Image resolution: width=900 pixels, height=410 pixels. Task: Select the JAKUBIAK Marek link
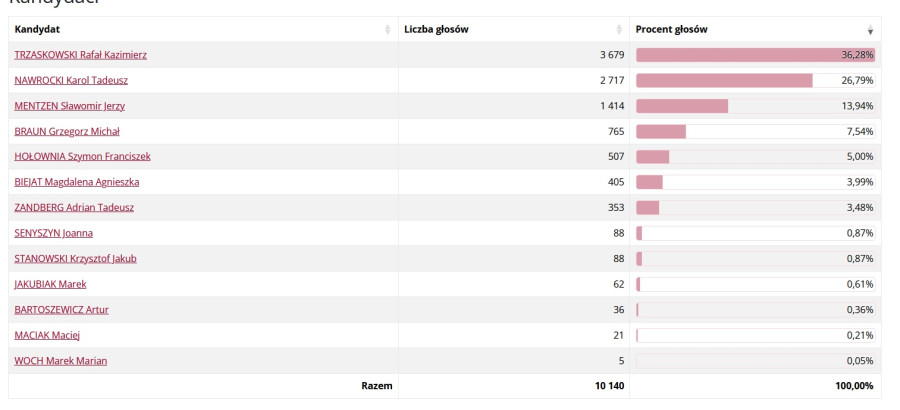[x=50, y=284]
